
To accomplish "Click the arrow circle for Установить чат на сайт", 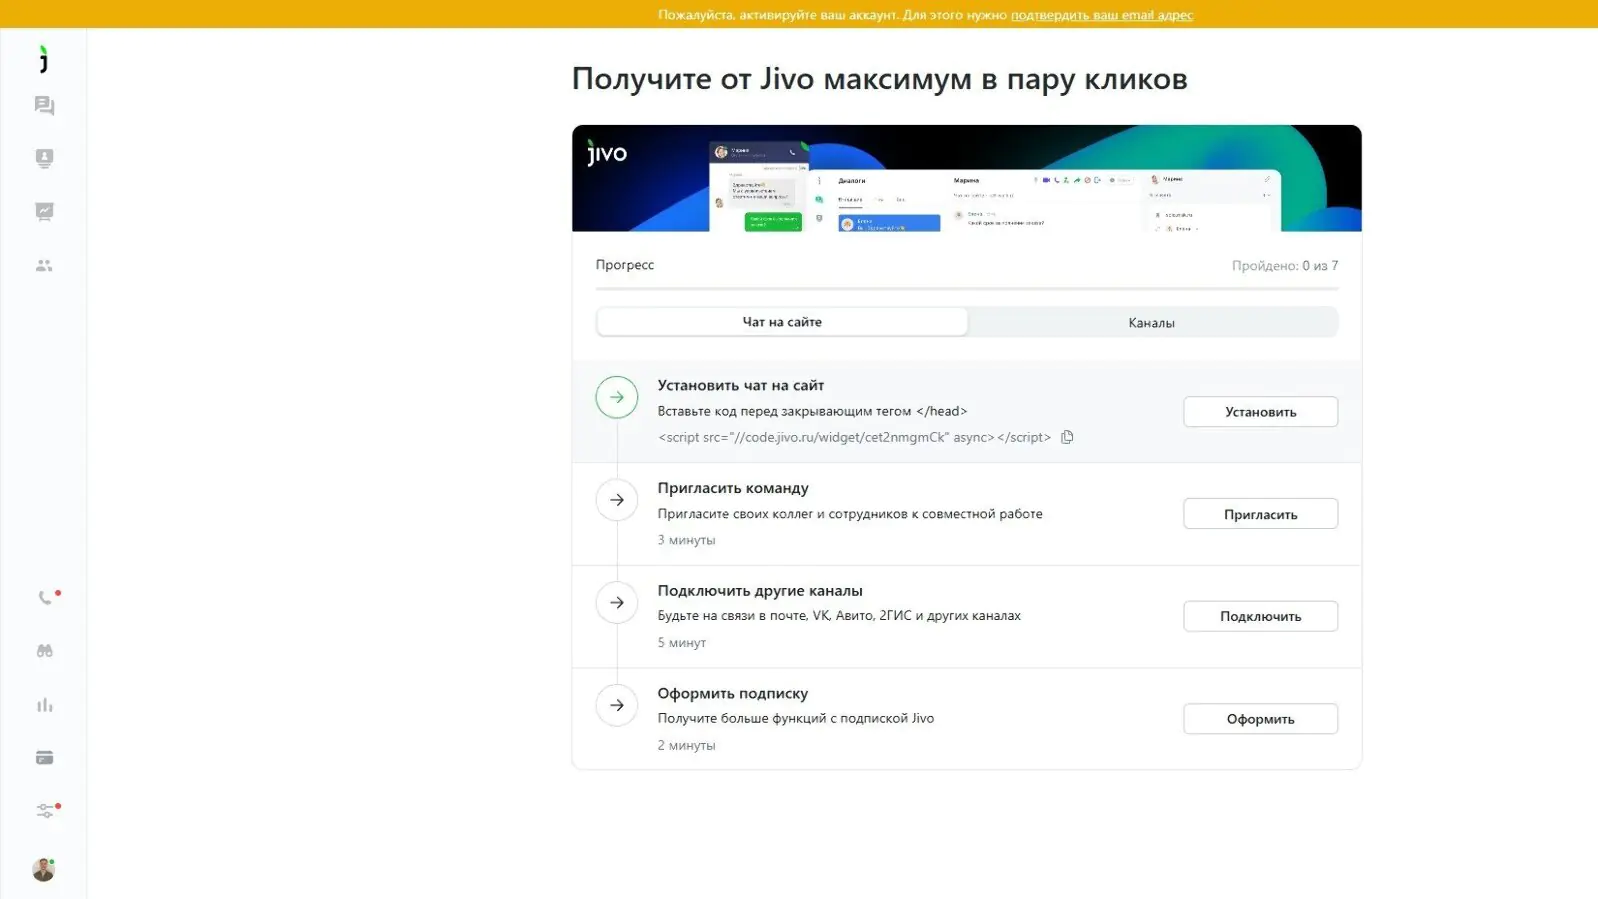I will pos(617,397).
